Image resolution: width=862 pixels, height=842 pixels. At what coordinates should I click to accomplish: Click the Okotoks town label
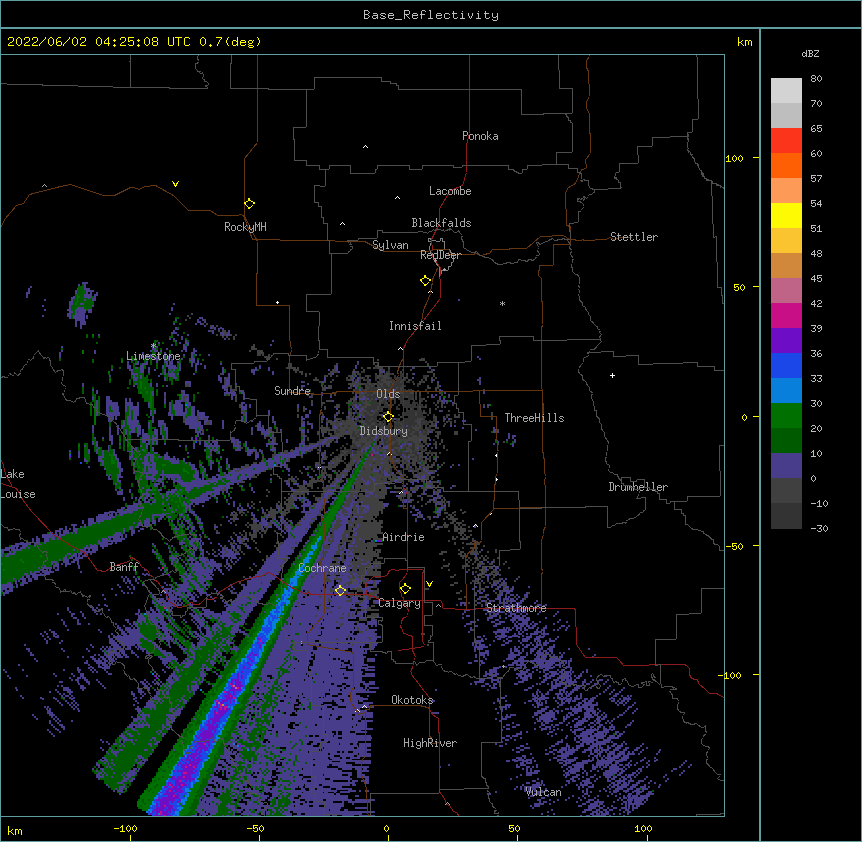[412, 700]
